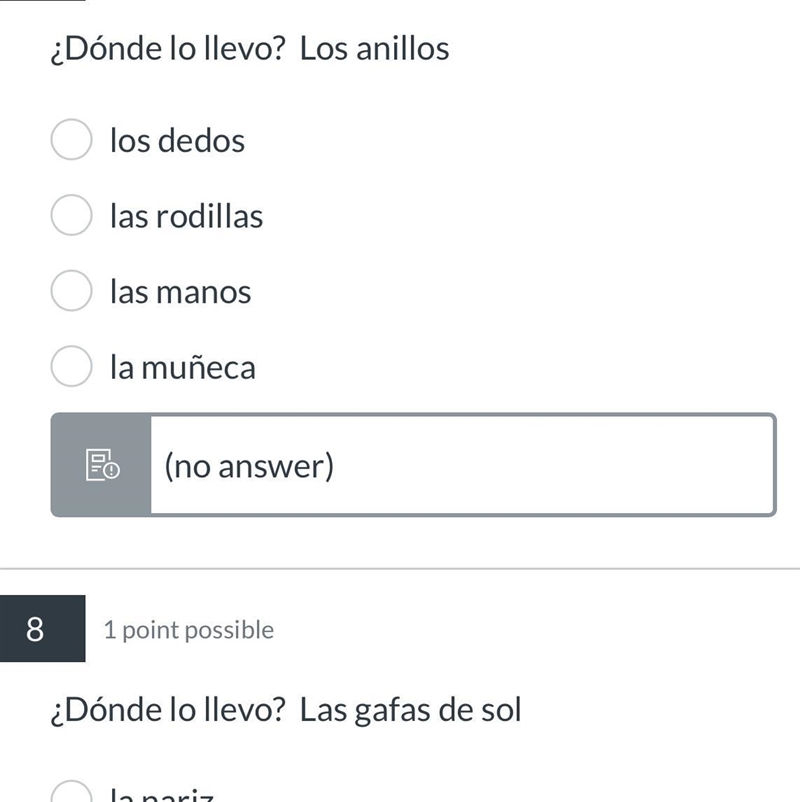Click the "los dedos" answer text
Image resolution: width=800 pixels, height=802 pixels.
[x=177, y=140]
